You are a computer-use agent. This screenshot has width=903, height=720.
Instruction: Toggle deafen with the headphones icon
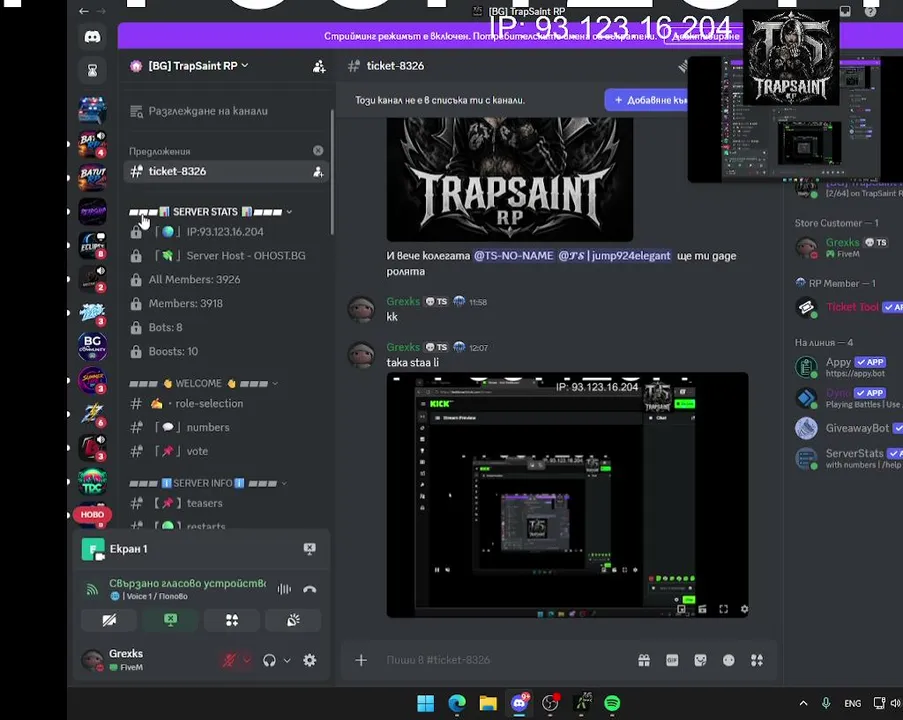[269, 660]
